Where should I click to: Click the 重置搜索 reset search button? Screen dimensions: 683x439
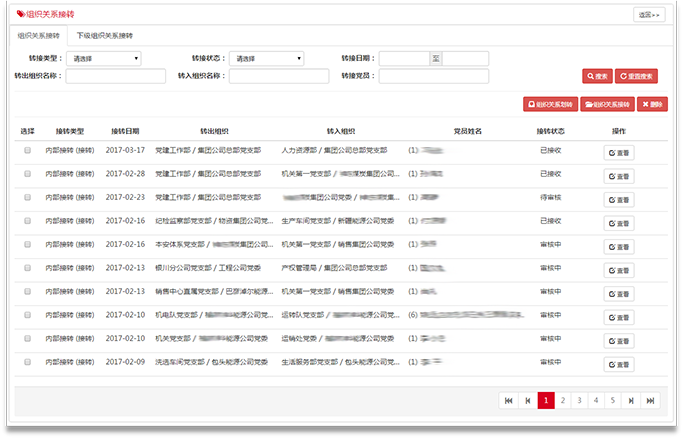pos(636,76)
